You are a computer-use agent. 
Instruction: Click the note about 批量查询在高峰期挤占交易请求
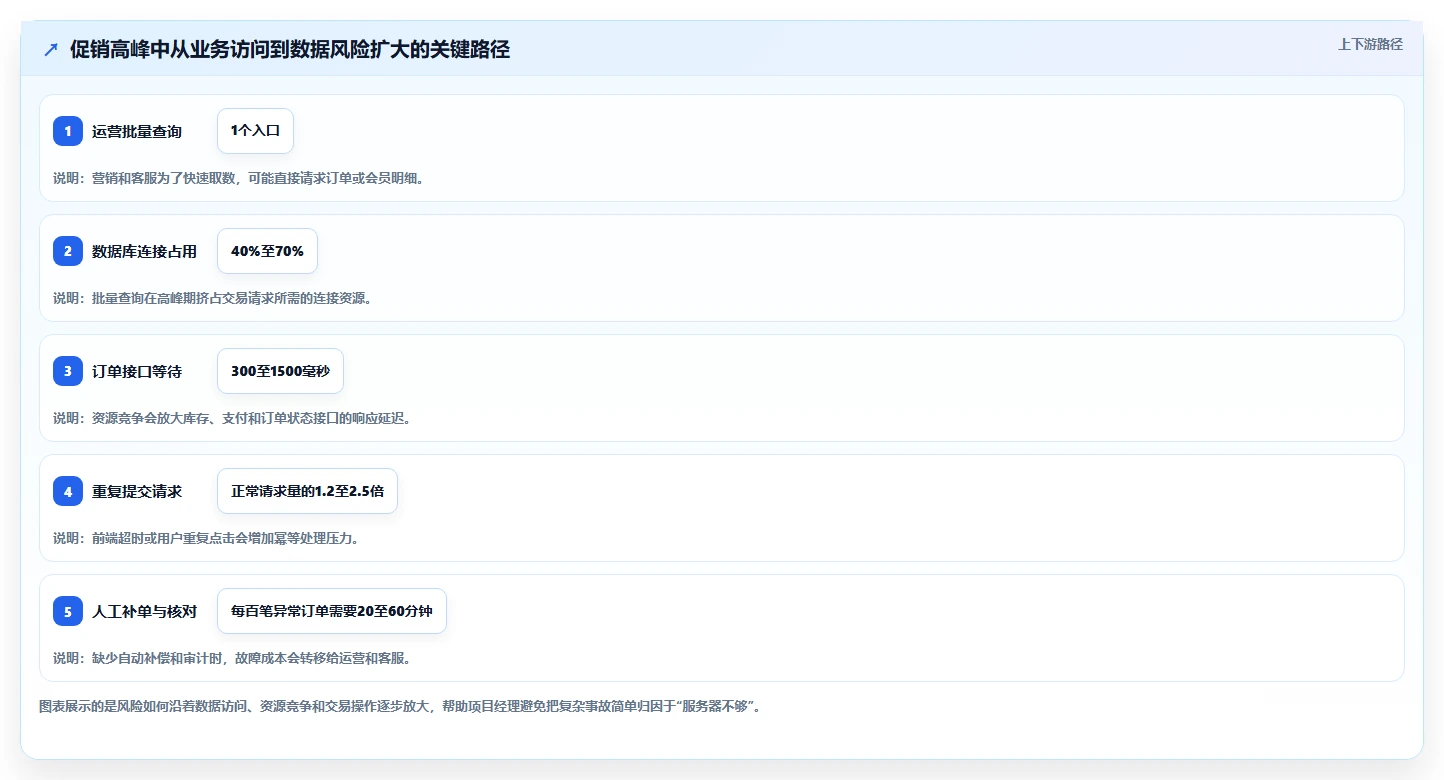tap(213, 298)
